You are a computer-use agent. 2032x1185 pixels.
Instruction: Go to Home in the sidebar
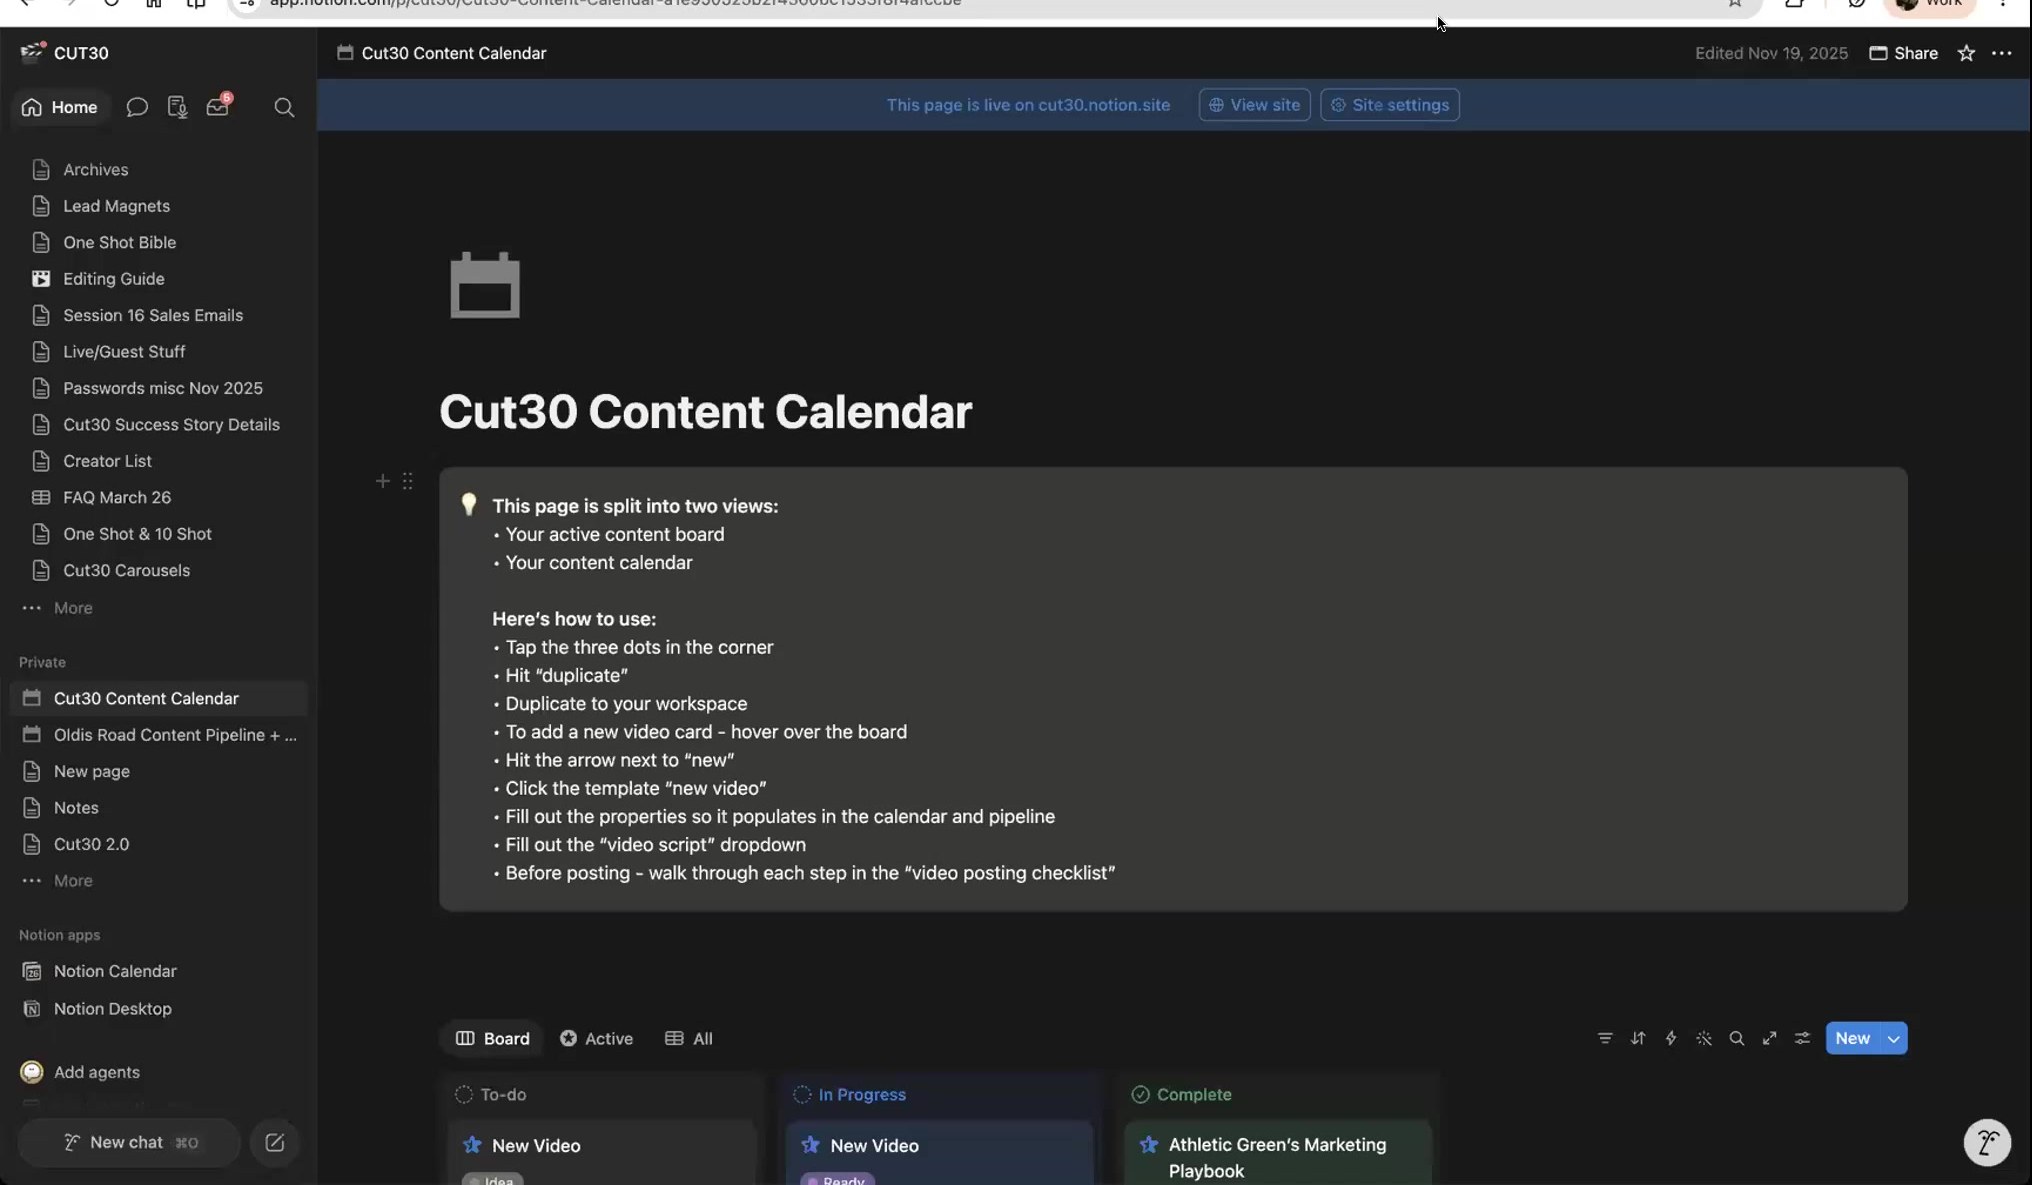[x=60, y=107]
